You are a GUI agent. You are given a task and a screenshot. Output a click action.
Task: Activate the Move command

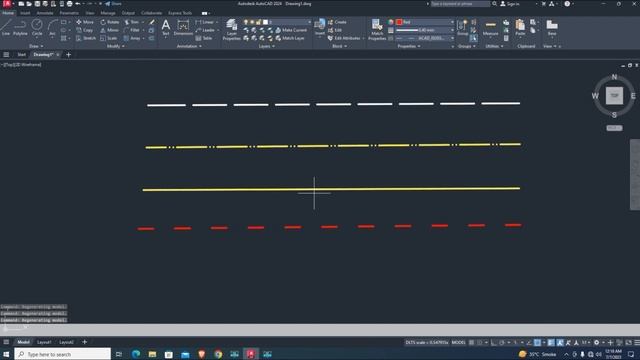tap(85, 22)
